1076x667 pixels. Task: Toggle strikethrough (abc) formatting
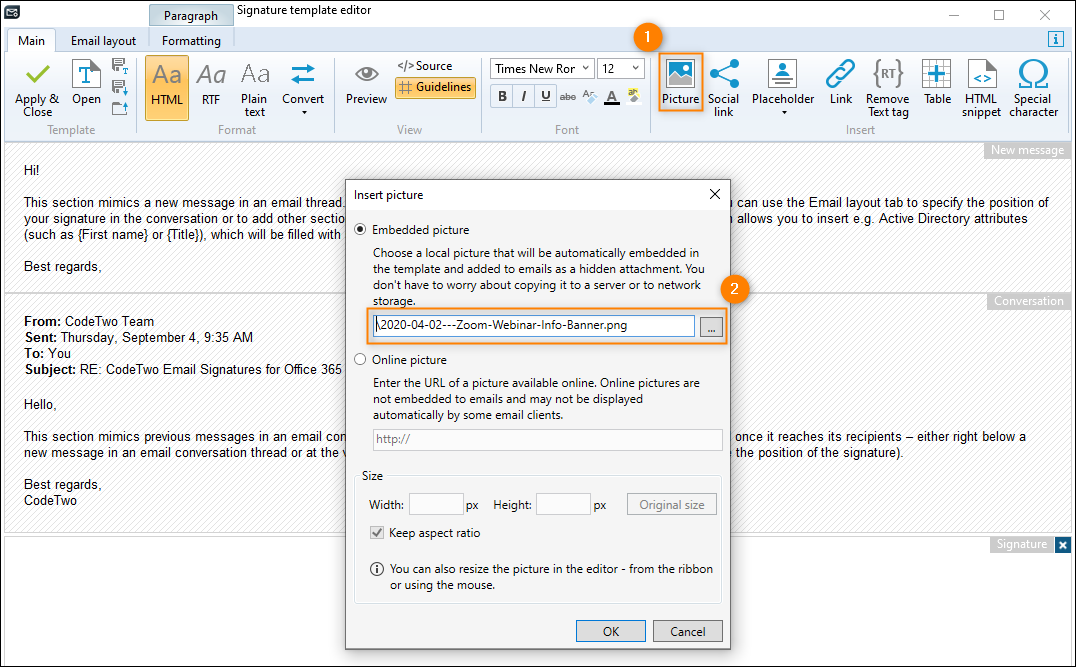[x=568, y=97]
